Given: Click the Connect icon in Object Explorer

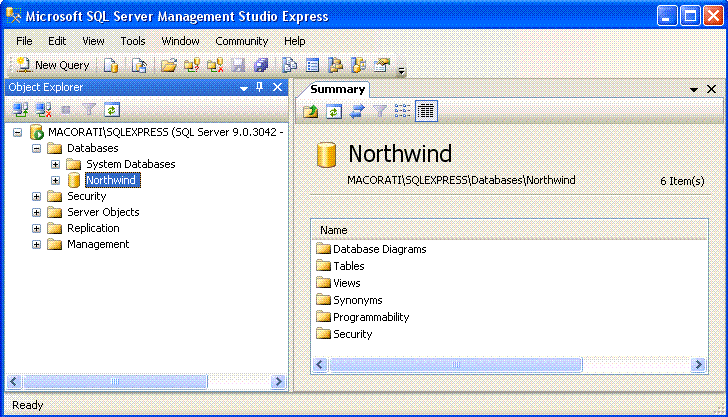Looking at the screenshot, I should click(x=20, y=110).
